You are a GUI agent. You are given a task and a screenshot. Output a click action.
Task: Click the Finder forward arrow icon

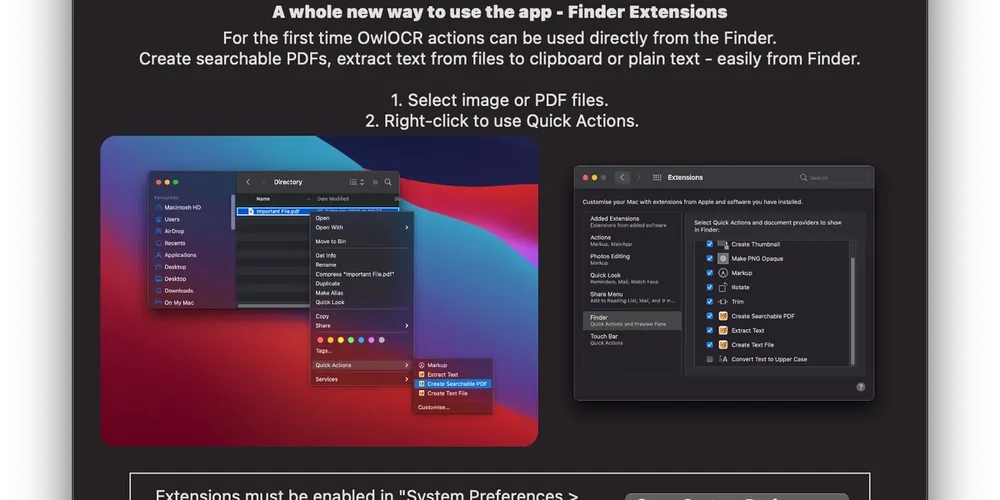(x=262, y=182)
